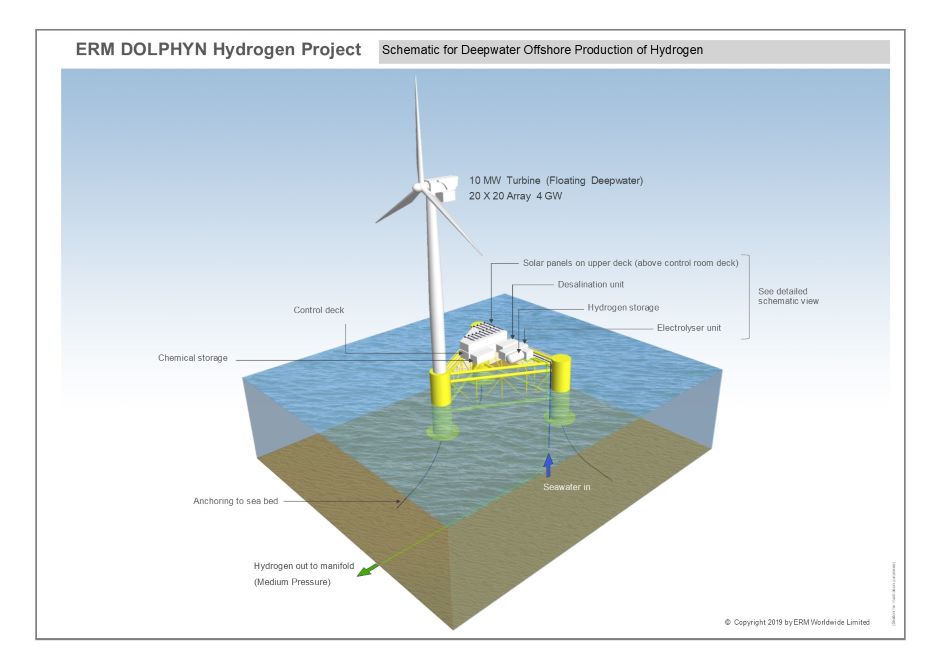Click the blue seawater intake arrow
Screen dimensions: 940x665
[547, 465]
